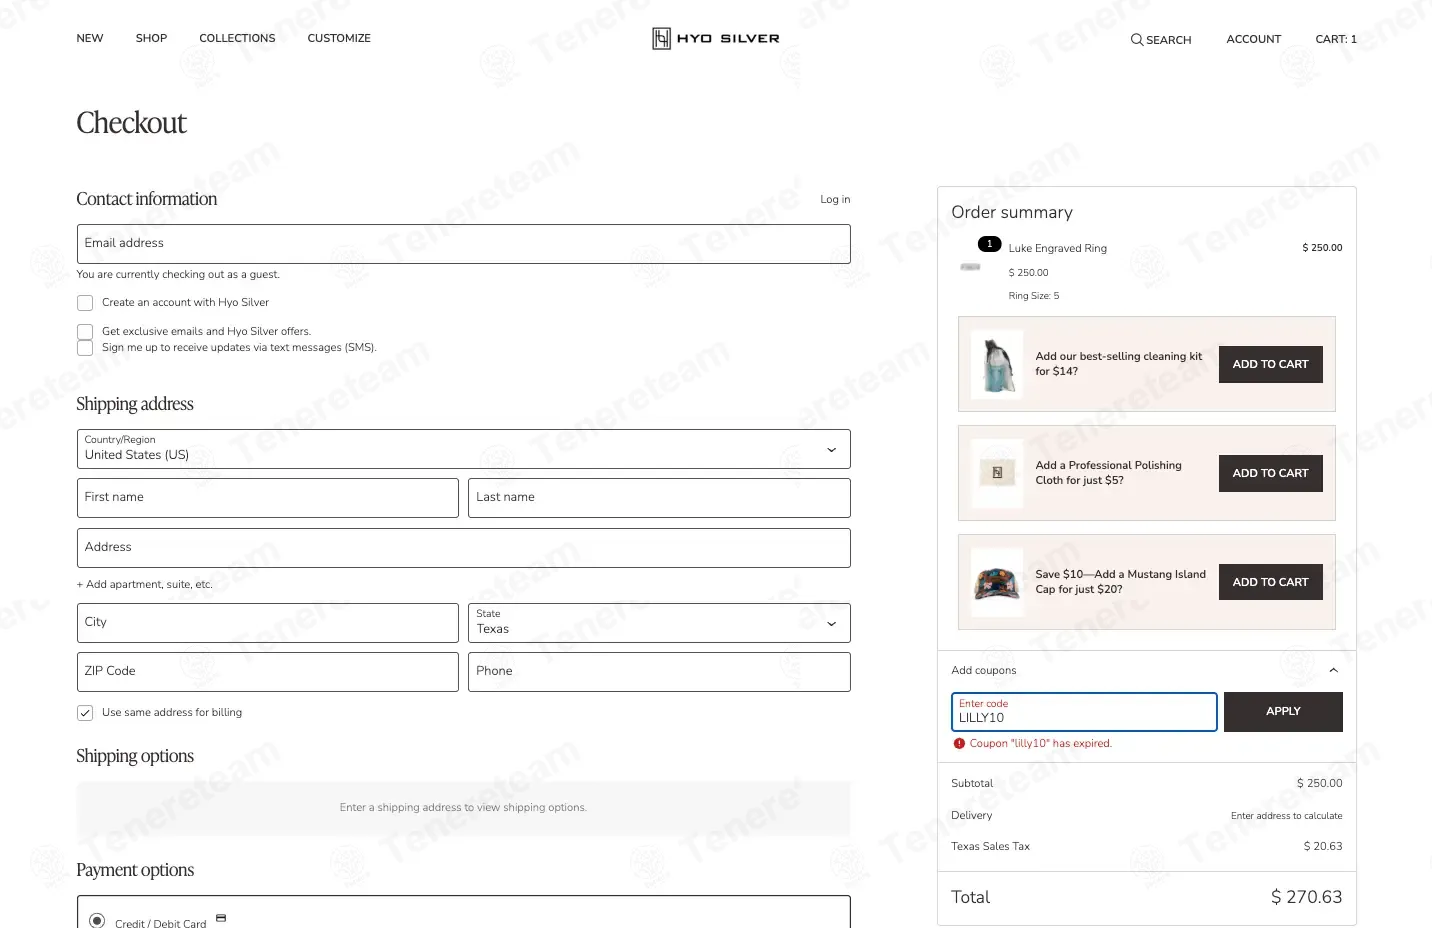Focus the First name field
This screenshot has height=928, width=1432.
coord(268,498)
